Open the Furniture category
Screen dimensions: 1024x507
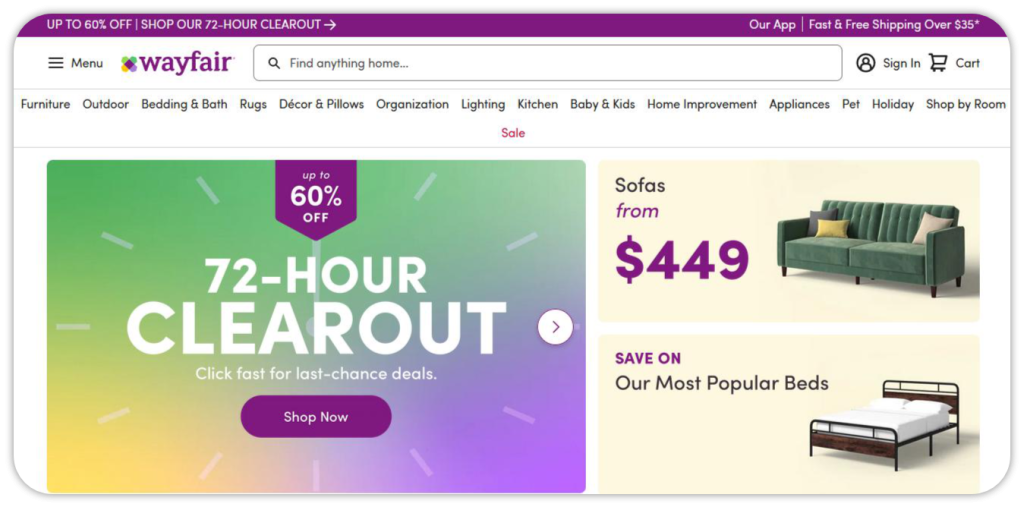click(45, 104)
